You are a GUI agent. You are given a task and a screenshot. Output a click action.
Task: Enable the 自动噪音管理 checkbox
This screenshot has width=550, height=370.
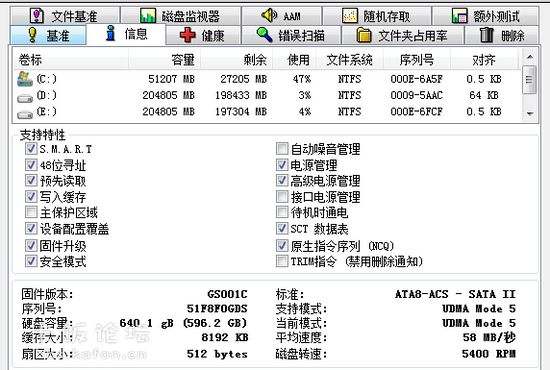tap(282, 149)
